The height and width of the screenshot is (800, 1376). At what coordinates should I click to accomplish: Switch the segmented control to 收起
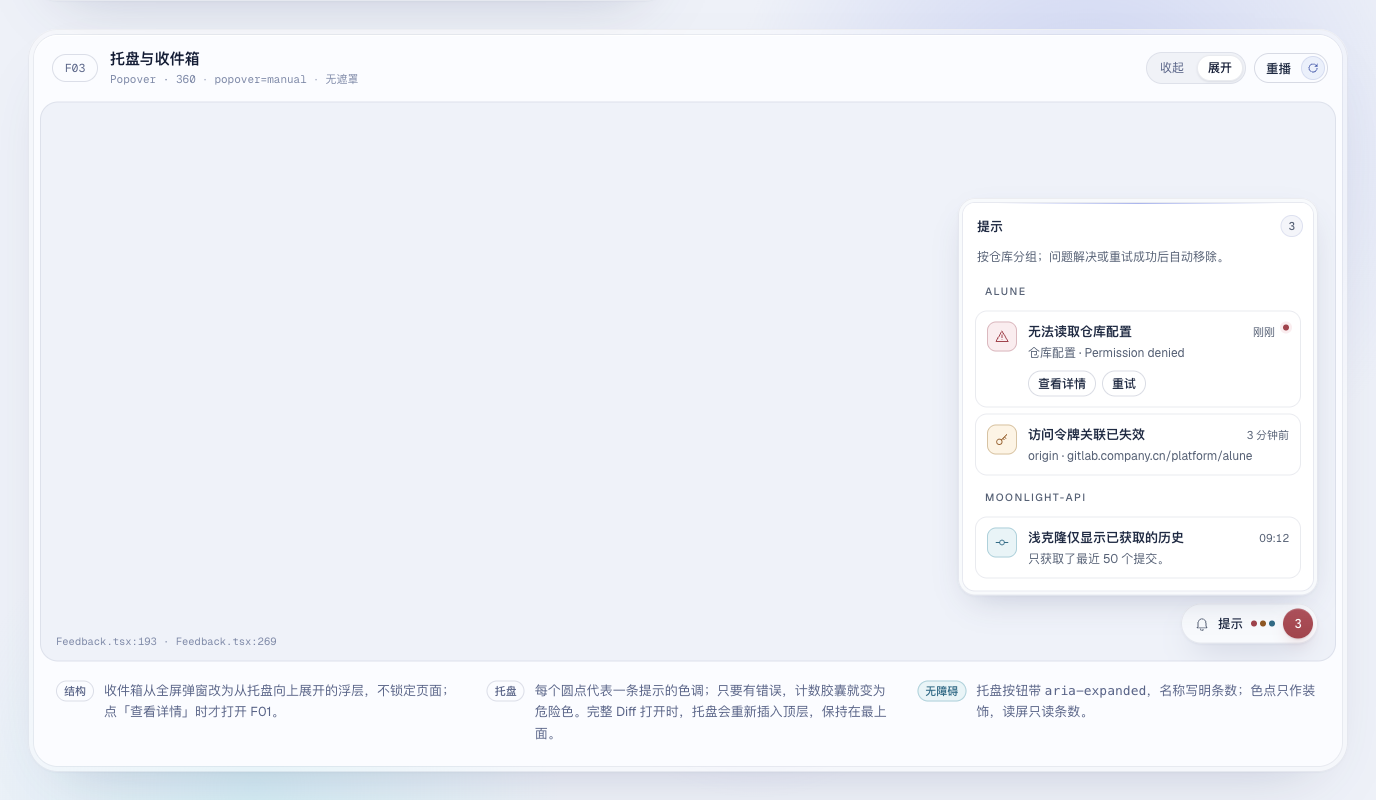click(1172, 68)
